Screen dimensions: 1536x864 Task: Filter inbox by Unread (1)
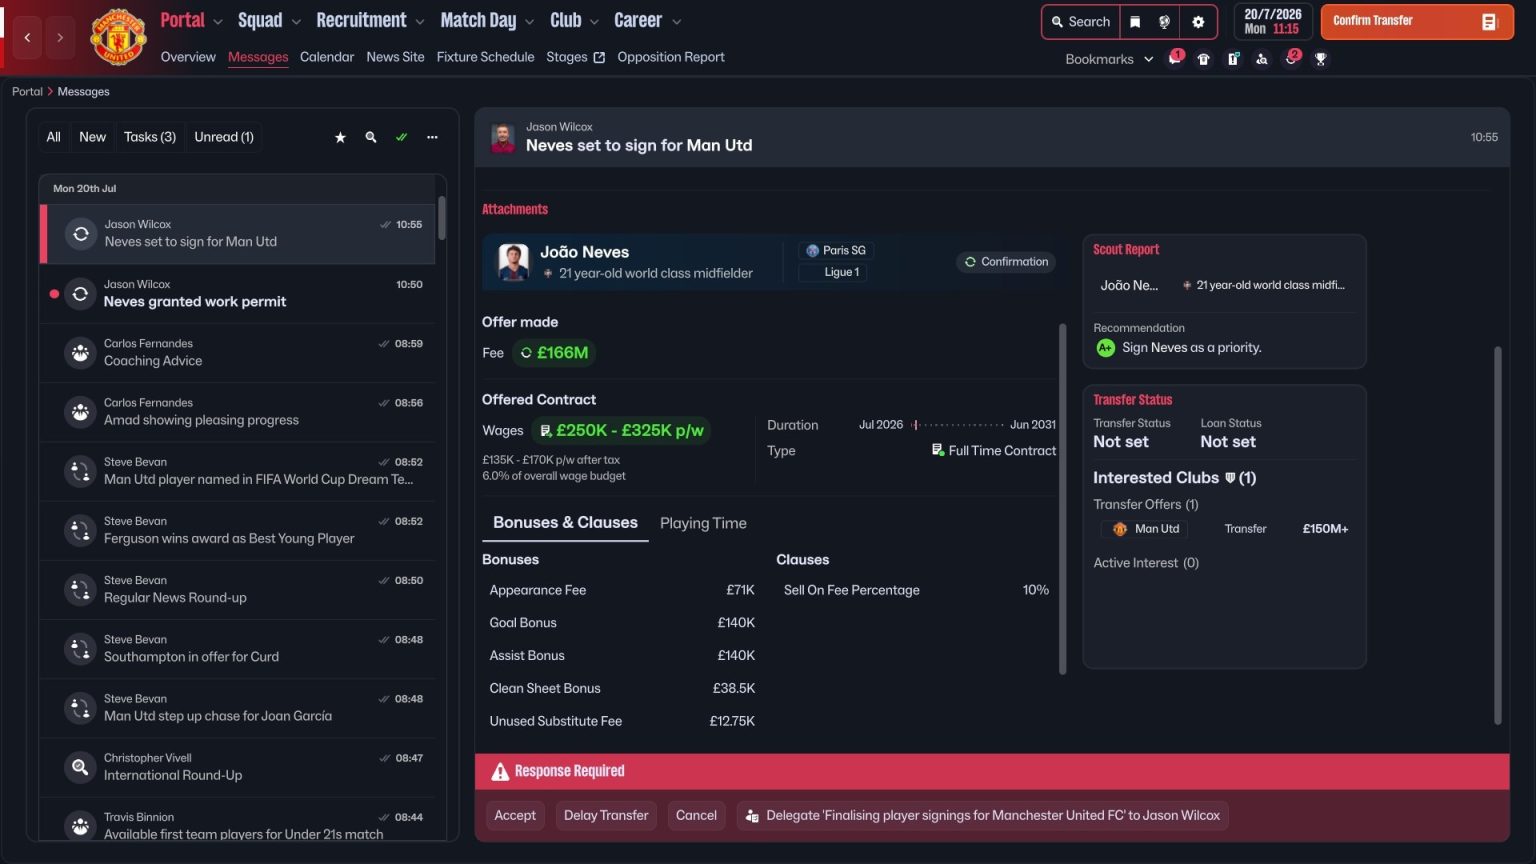click(224, 137)
